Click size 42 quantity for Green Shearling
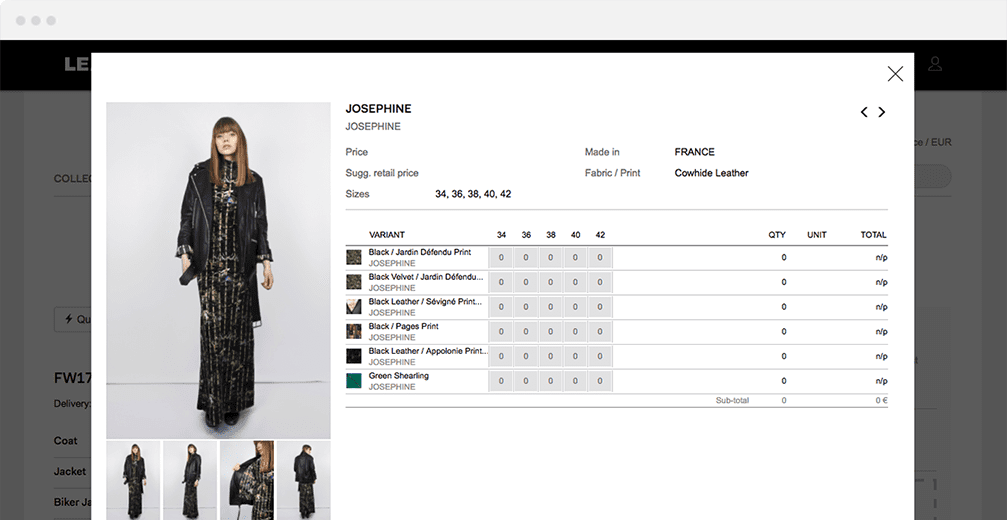1007x520 pixels. tap(600, 381)
